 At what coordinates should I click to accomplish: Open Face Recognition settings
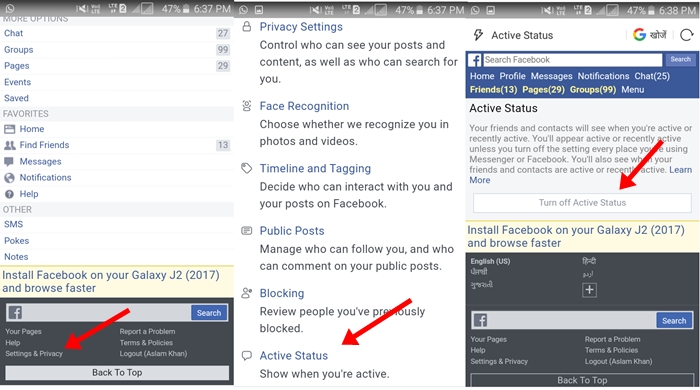[x=304, y=106]
